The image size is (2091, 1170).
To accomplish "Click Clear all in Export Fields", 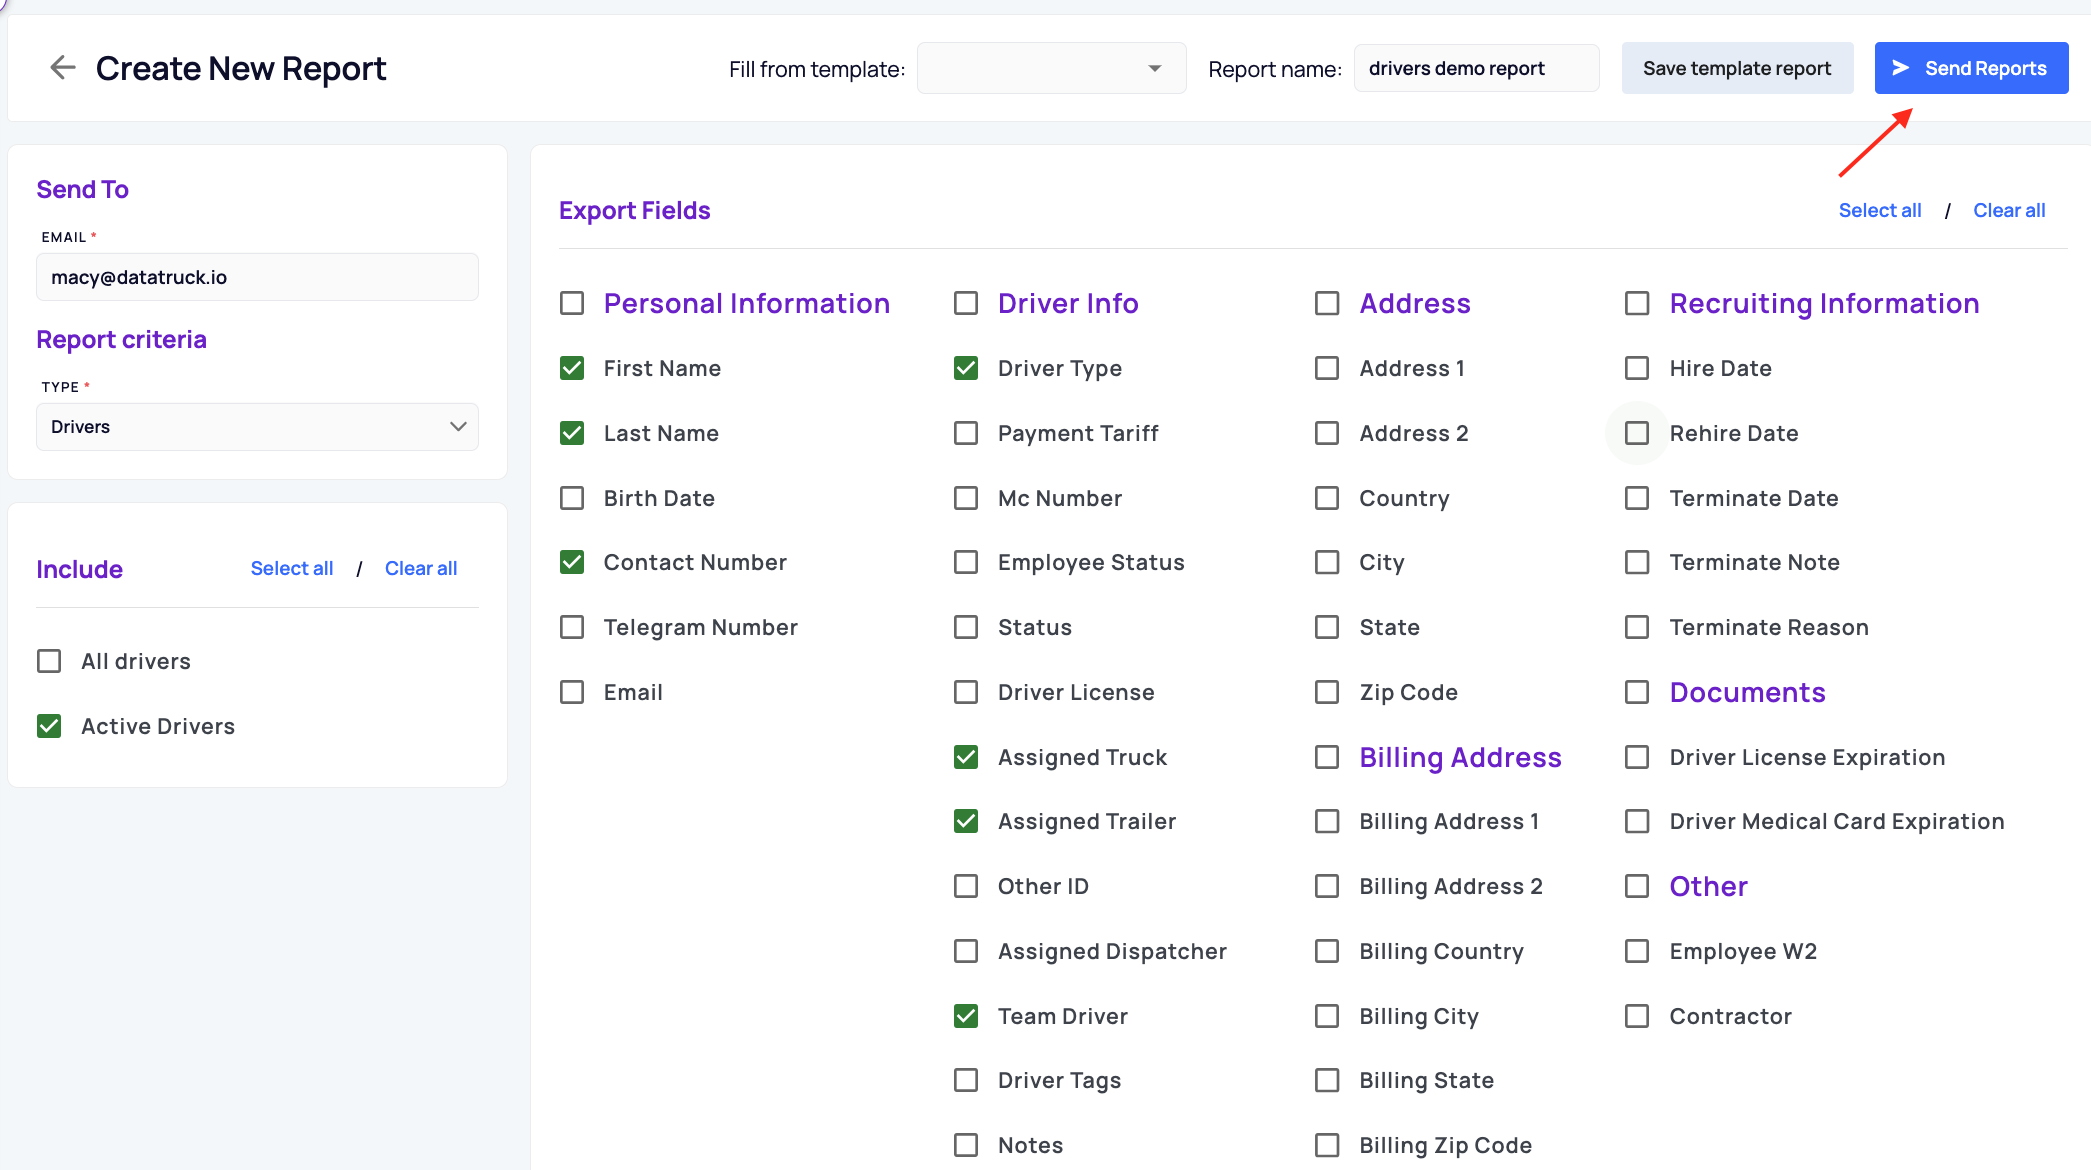I will coord(2009,210).
